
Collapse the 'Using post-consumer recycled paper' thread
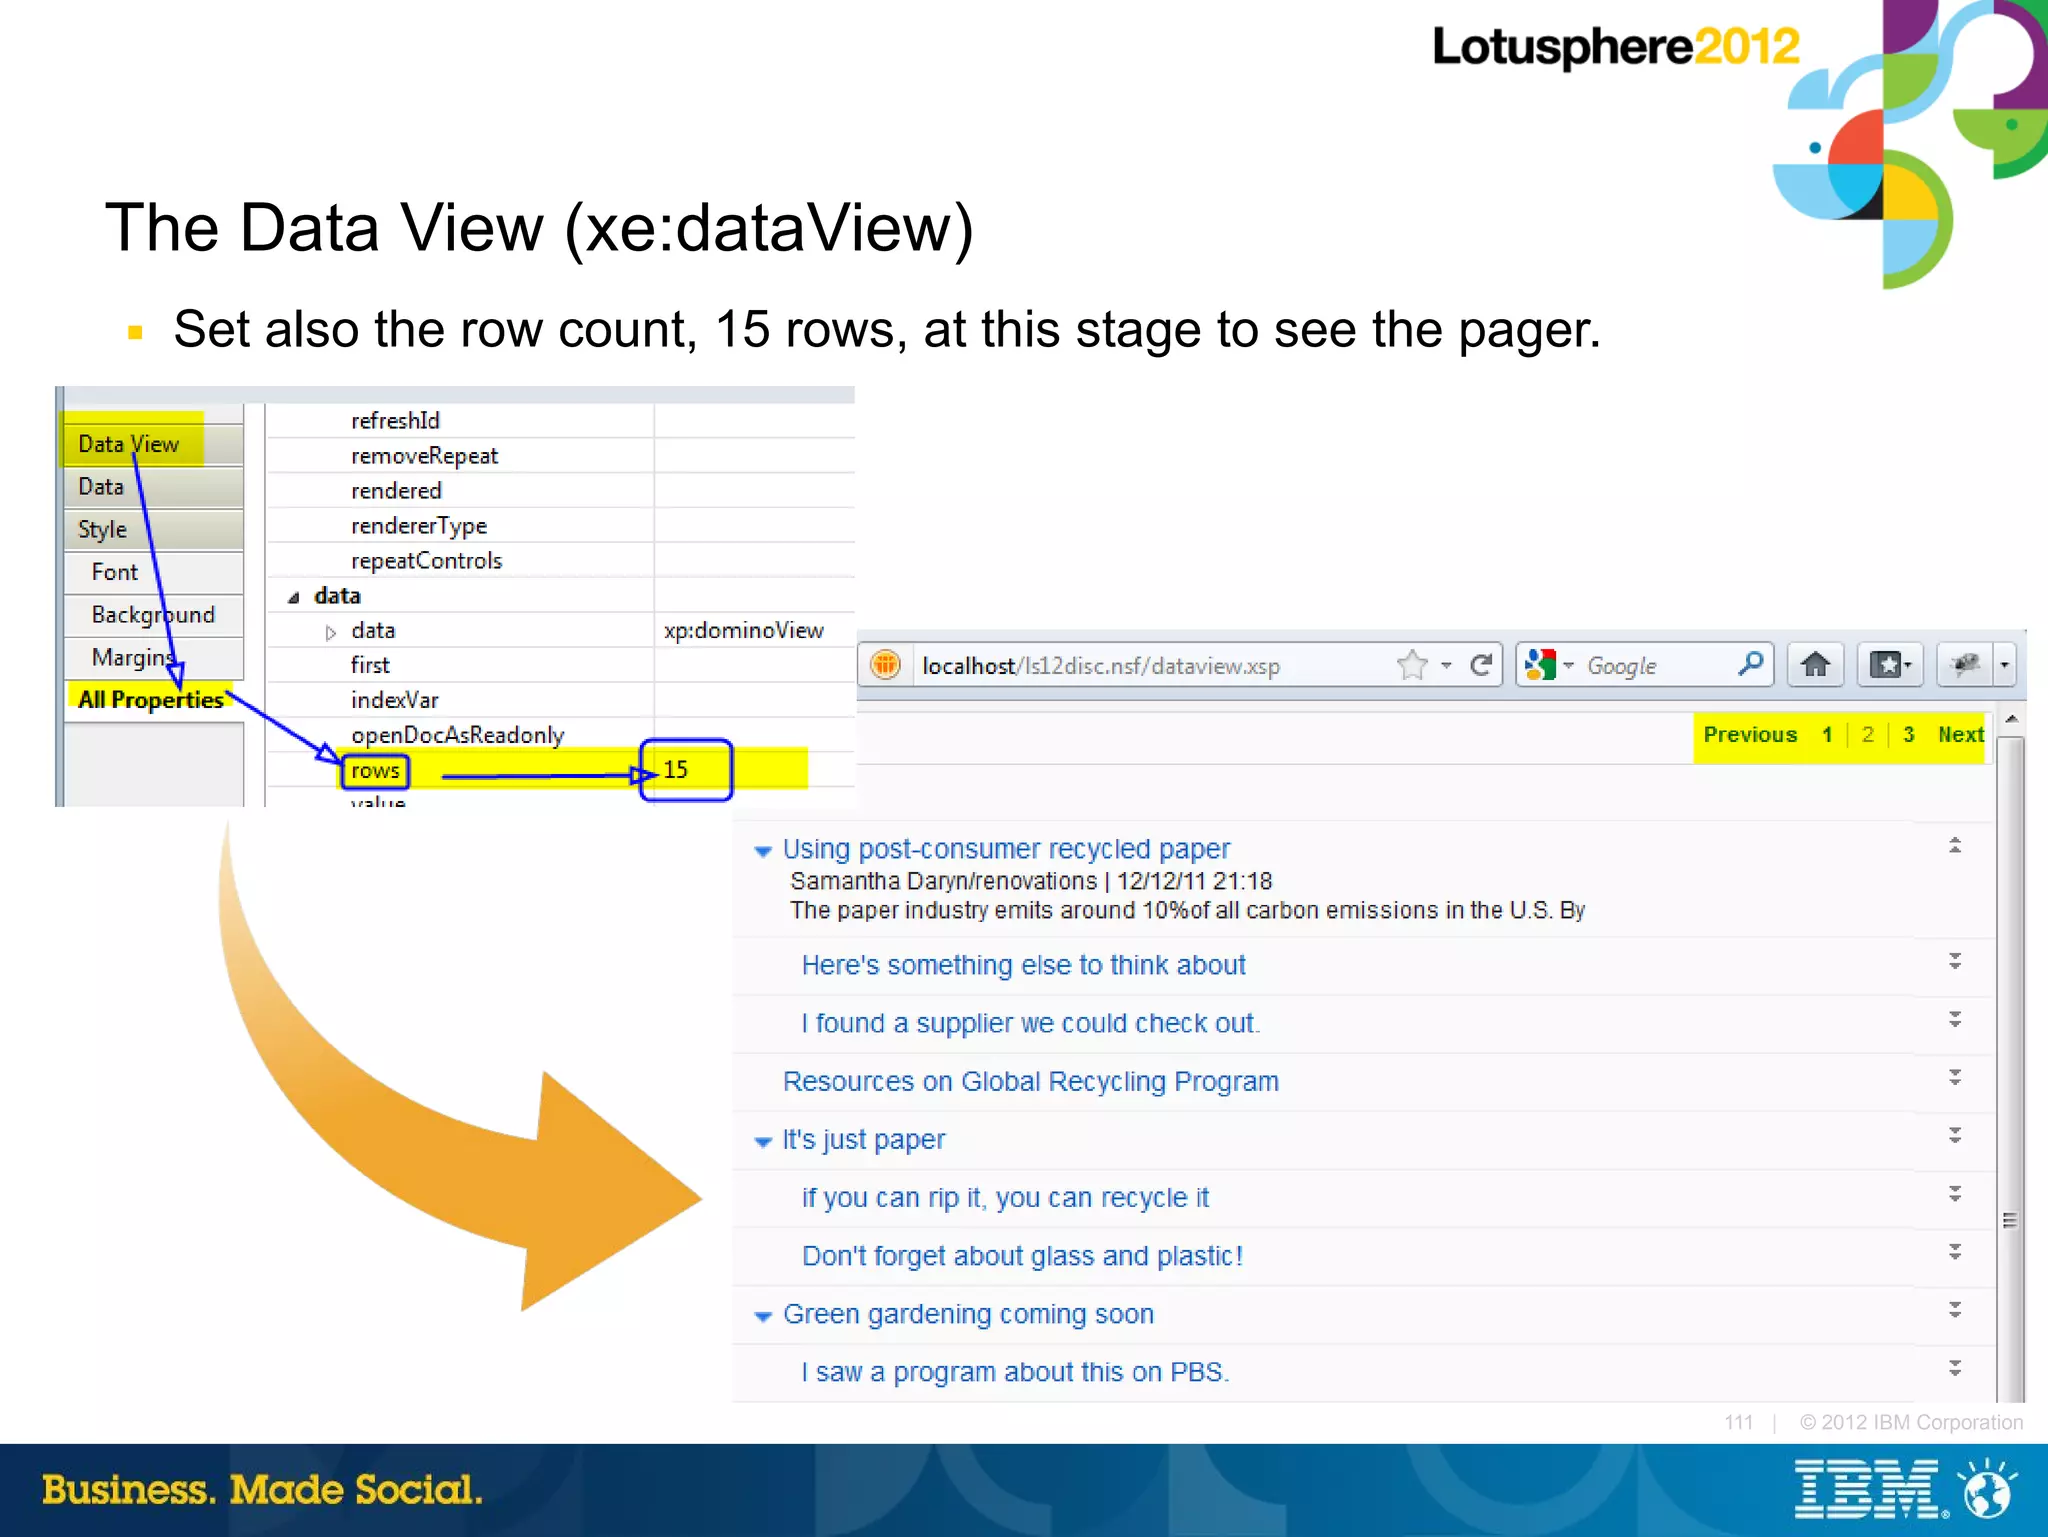763,852
